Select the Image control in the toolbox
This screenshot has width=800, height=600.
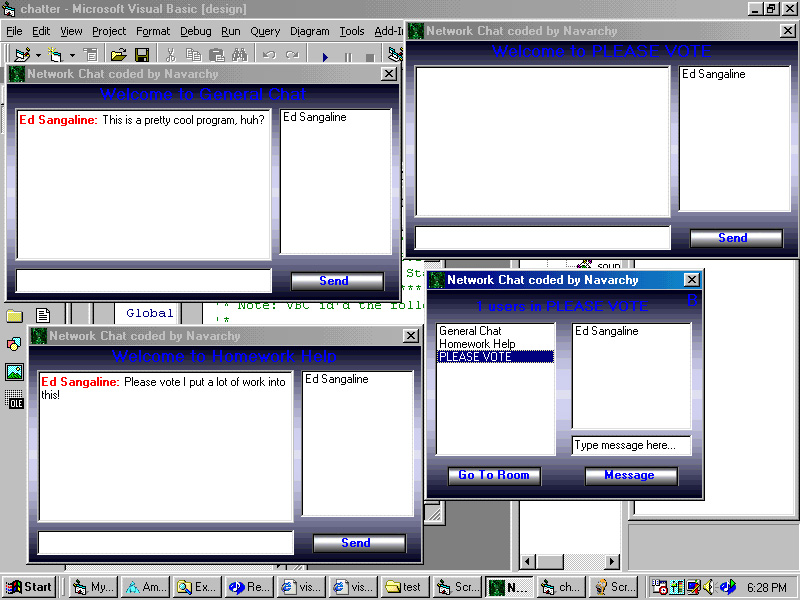tap(14, 372)
